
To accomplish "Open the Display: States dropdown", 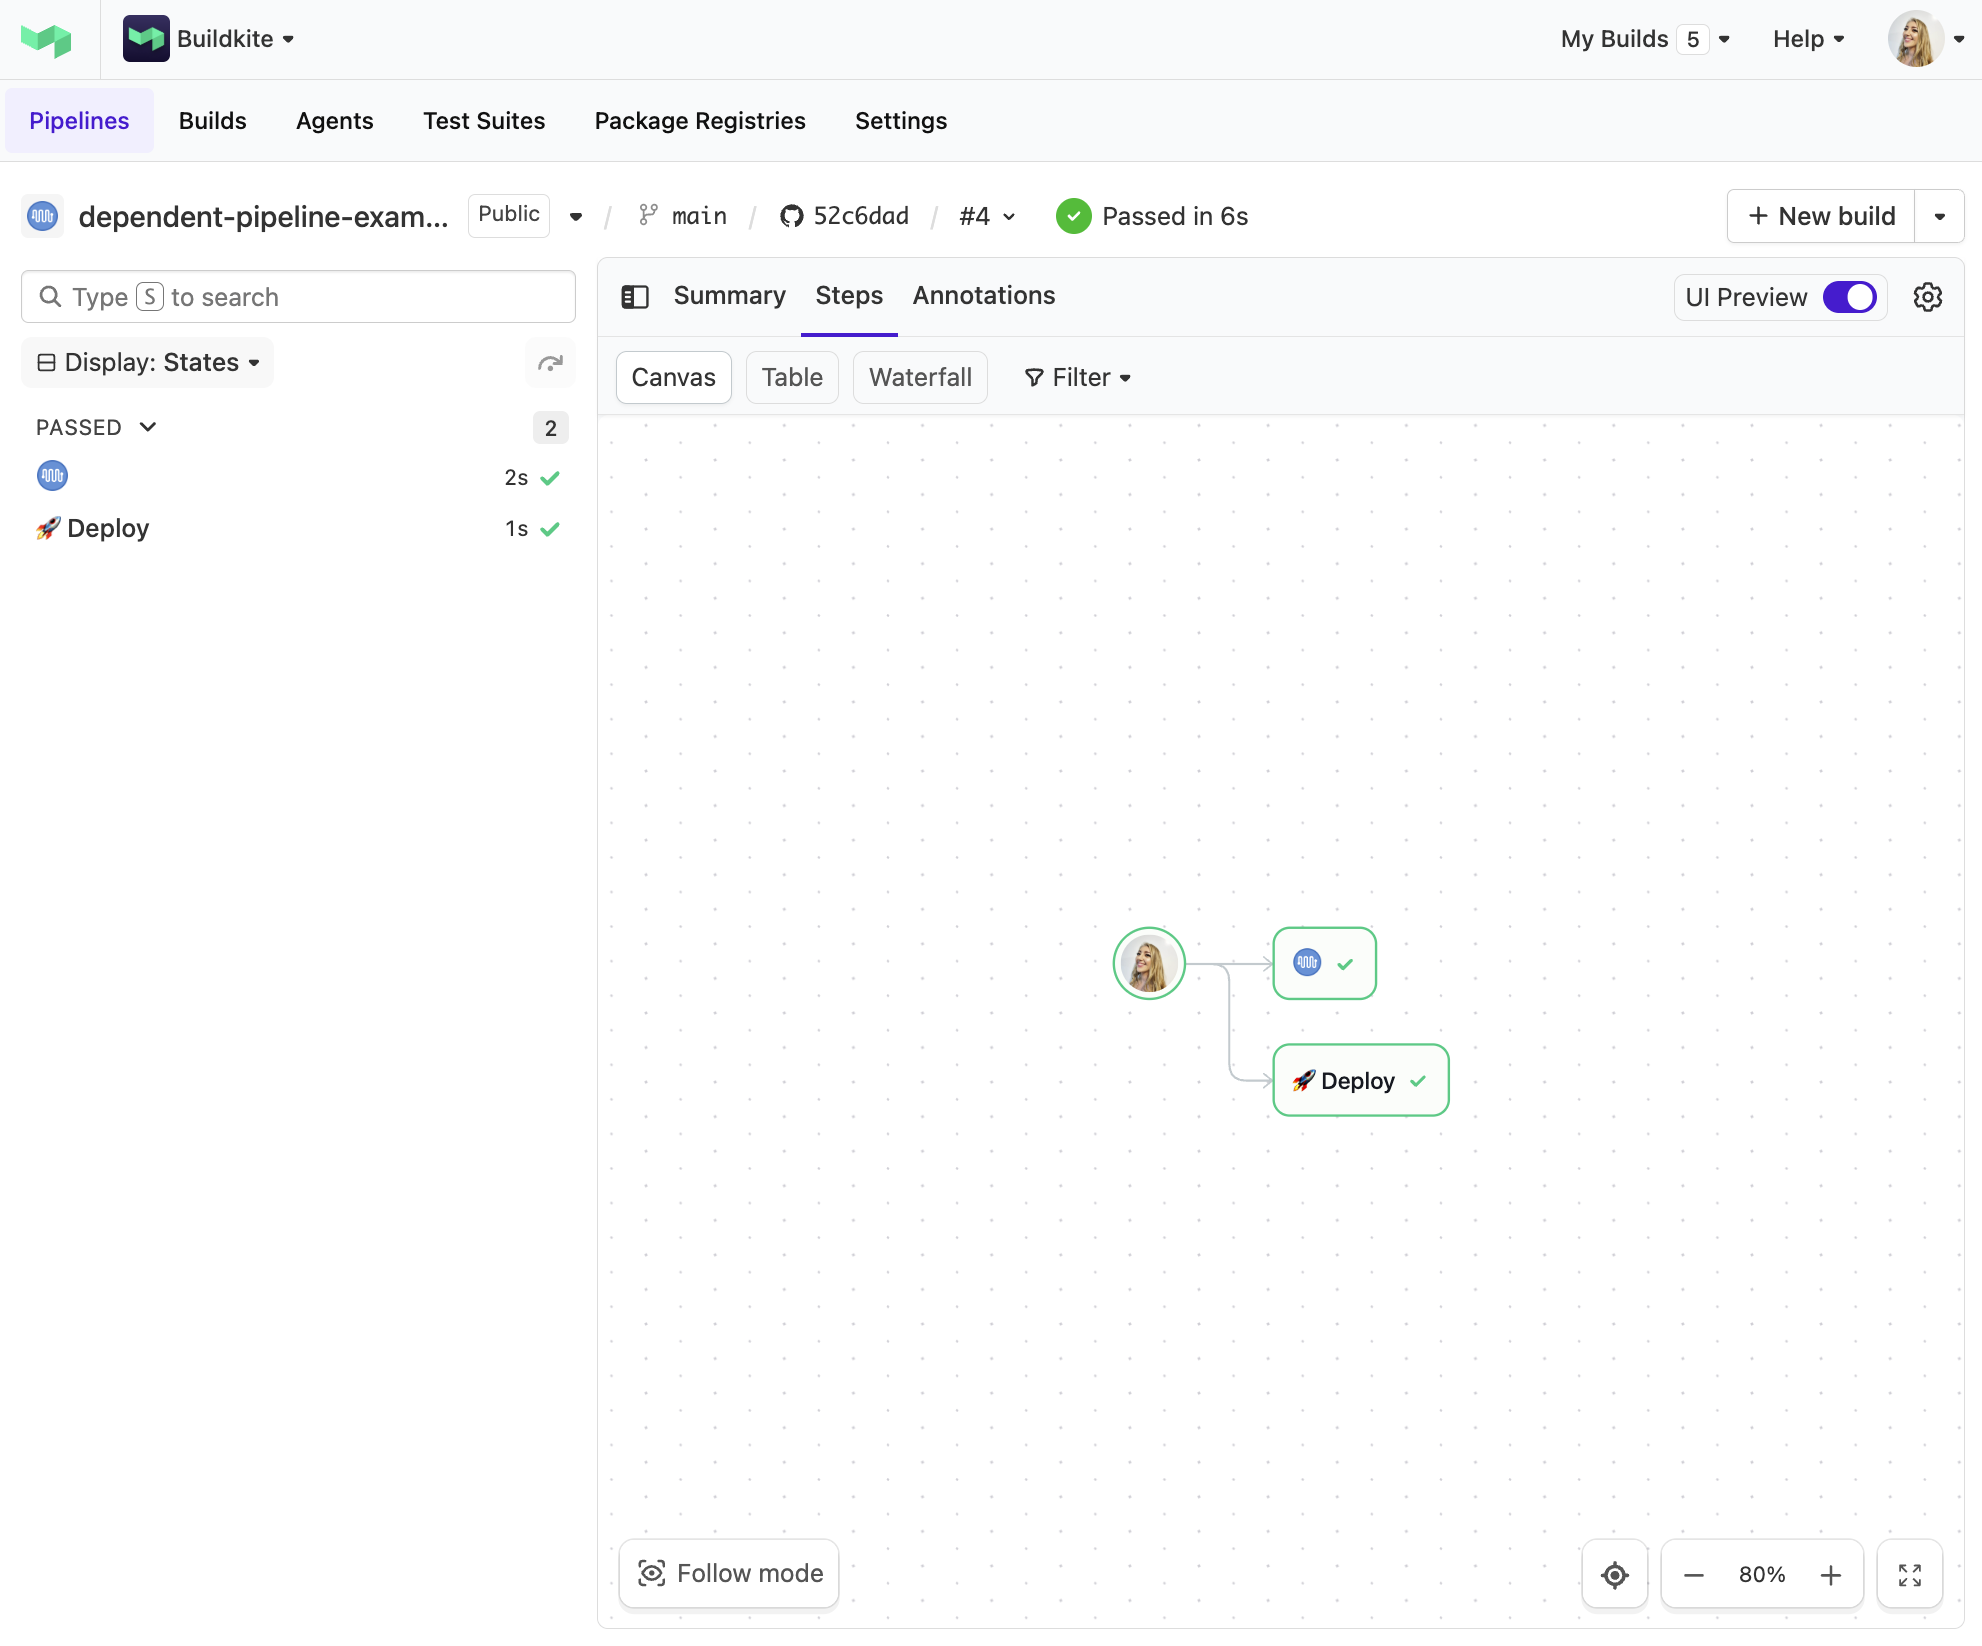I will pyautogui.click(x=148, y=362).
